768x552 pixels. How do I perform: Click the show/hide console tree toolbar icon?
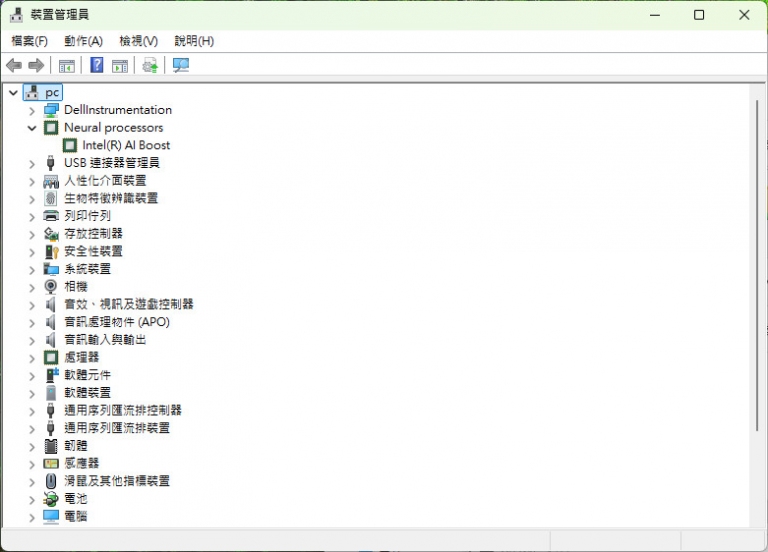pos(67,66)
